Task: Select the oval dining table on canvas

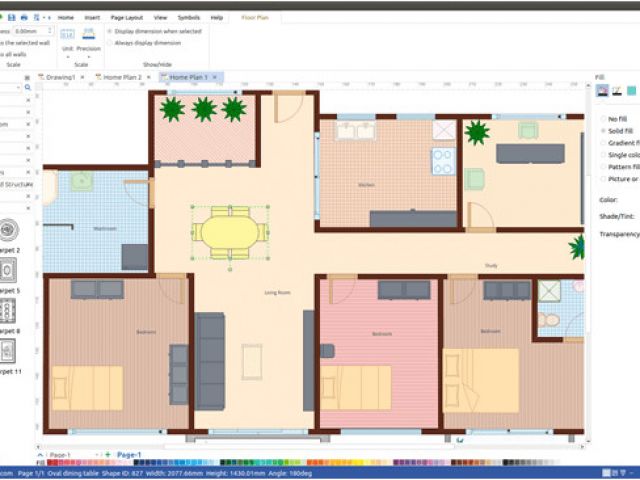Action: click(230, 232)
